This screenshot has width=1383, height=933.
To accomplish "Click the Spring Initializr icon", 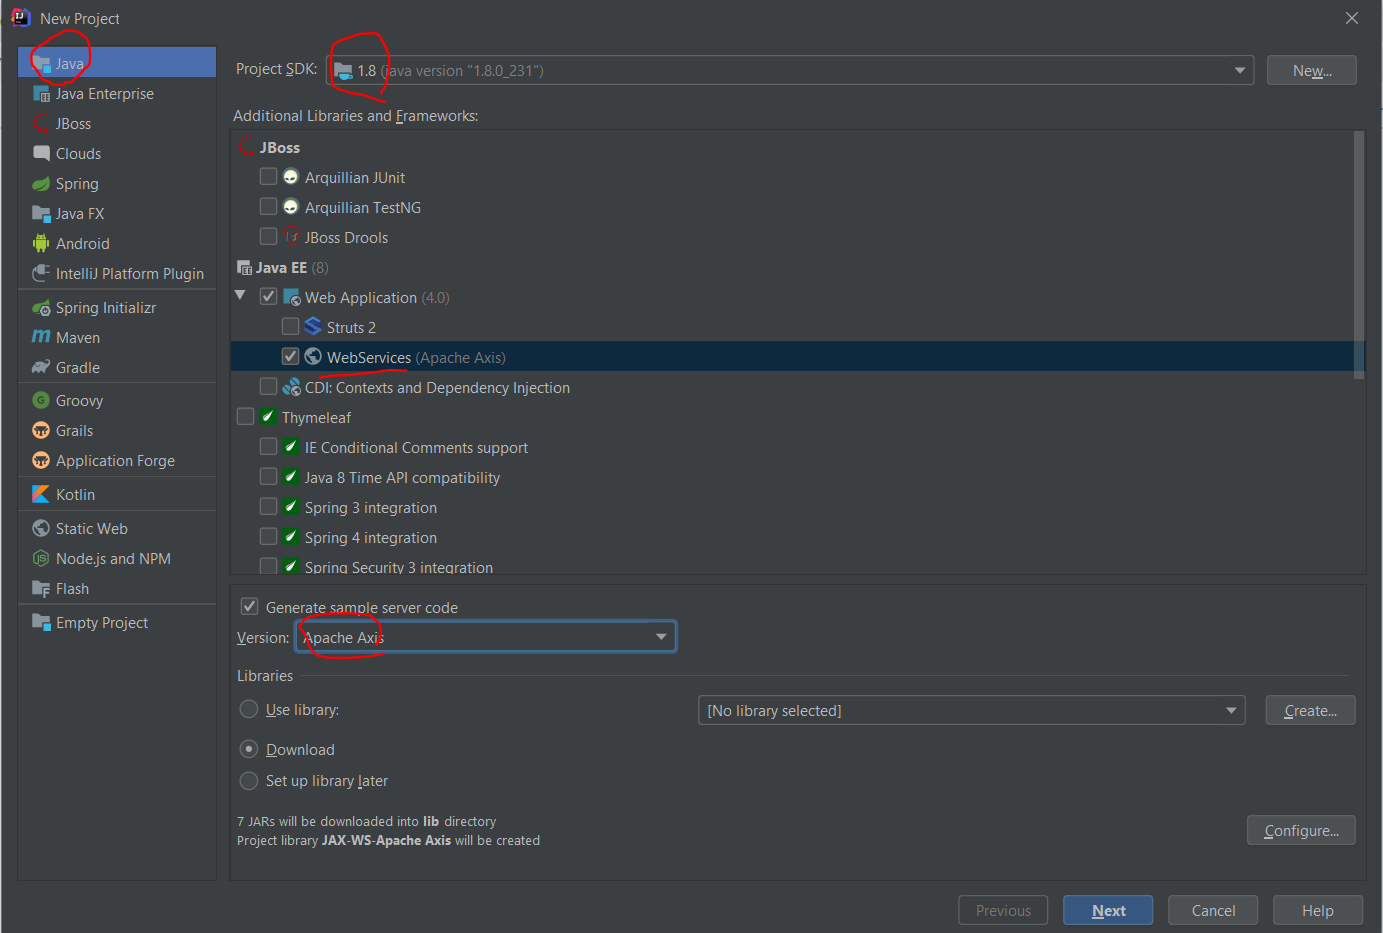I will coord(41,308).
